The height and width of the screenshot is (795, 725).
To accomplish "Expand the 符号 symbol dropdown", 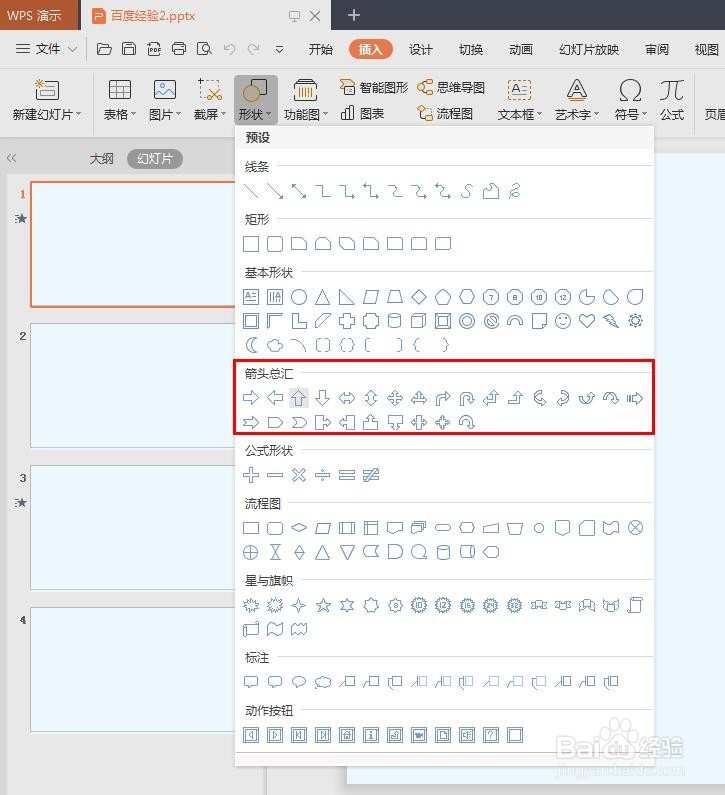I will [630, 100].
